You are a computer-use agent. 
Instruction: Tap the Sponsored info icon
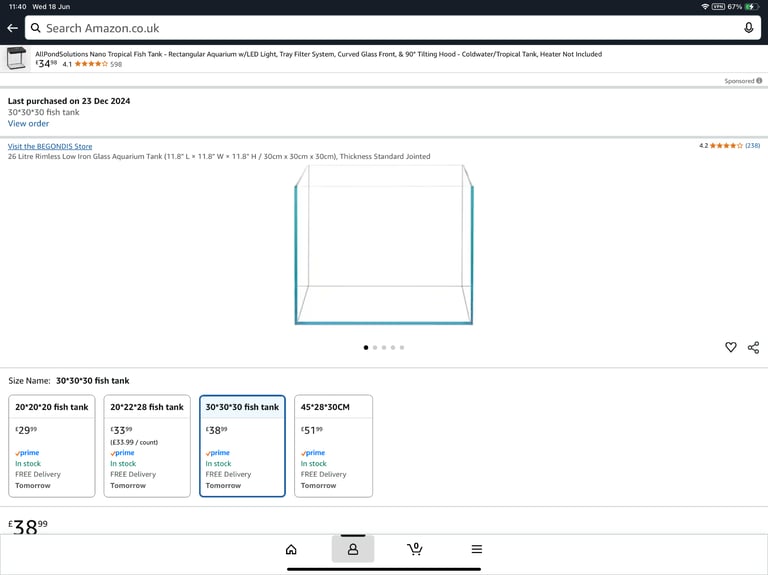759,81
